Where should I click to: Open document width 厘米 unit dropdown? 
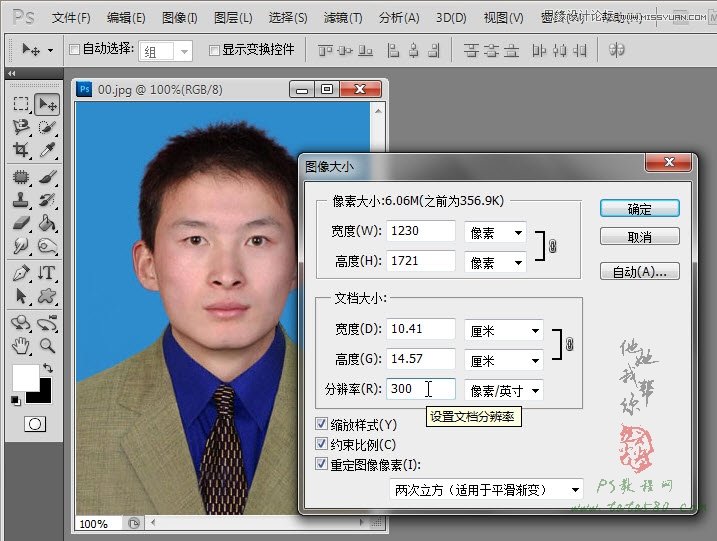(x=504, y=330)
